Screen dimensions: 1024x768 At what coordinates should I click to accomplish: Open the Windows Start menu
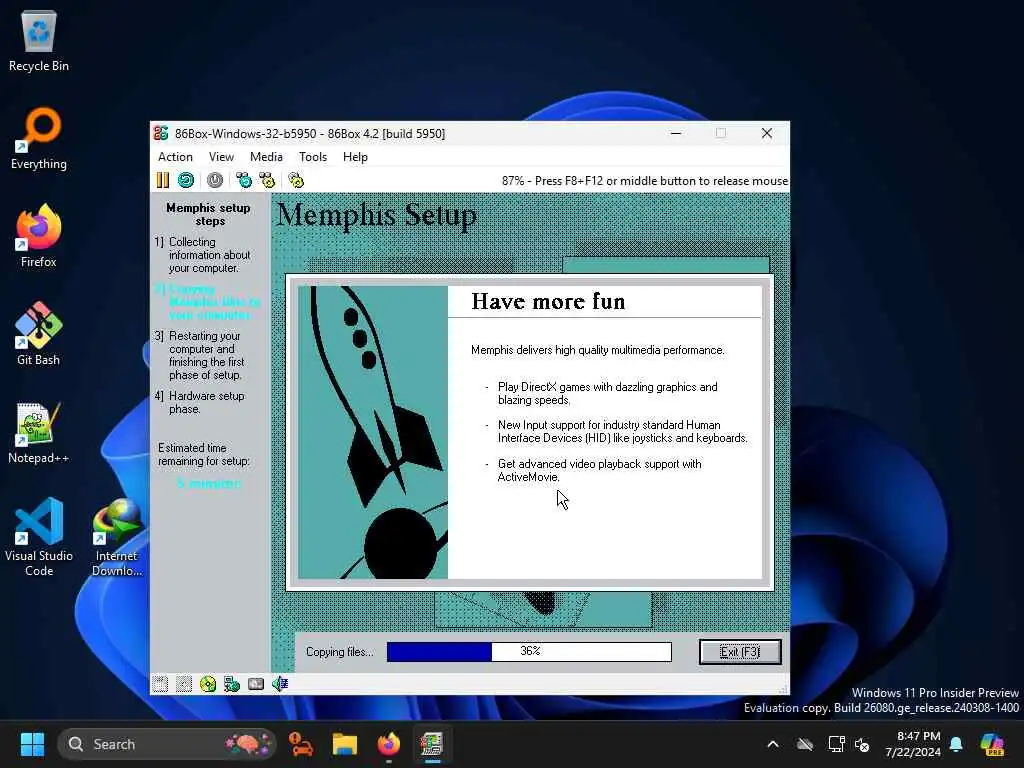pos(32,744)
